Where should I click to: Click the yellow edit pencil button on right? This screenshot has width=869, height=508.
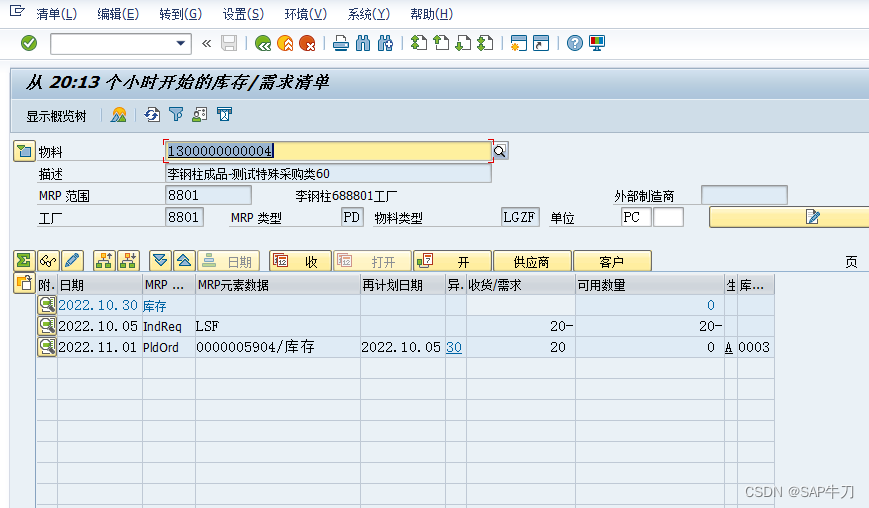point(789,217)
